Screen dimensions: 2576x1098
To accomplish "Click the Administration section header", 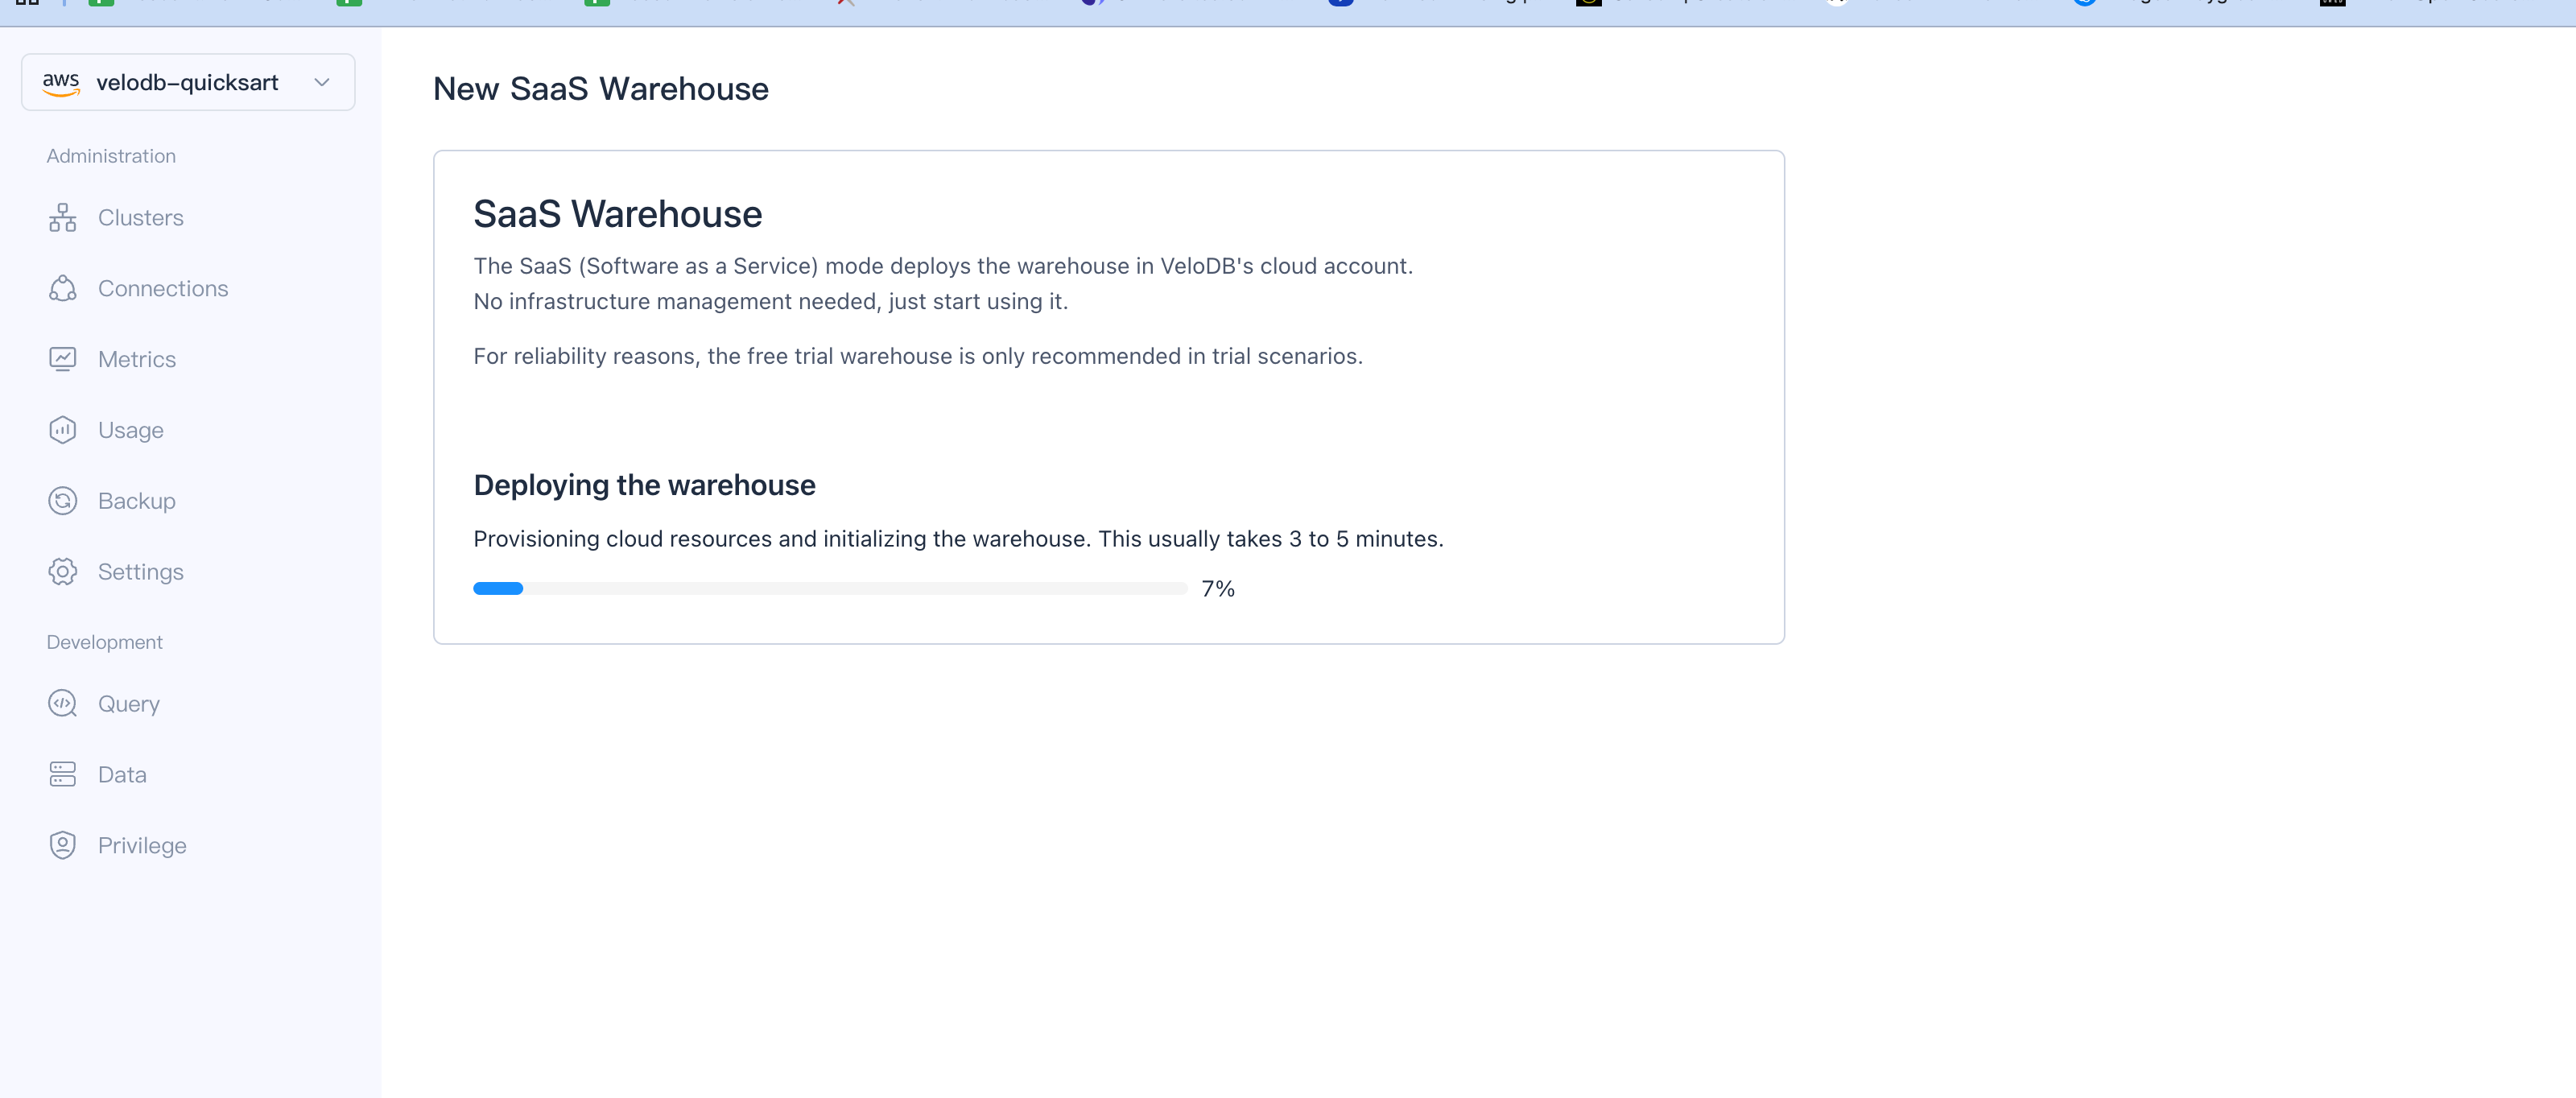I will (x=111, y=156).
